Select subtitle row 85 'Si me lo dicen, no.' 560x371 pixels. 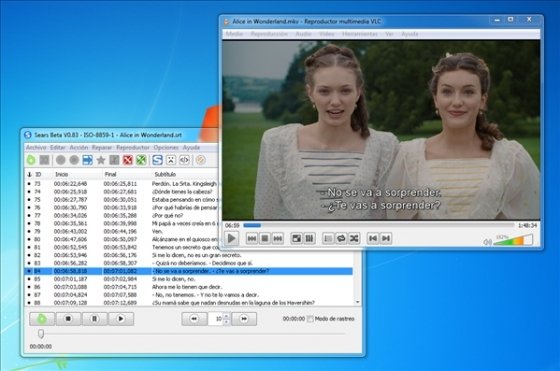coord(189,279)
